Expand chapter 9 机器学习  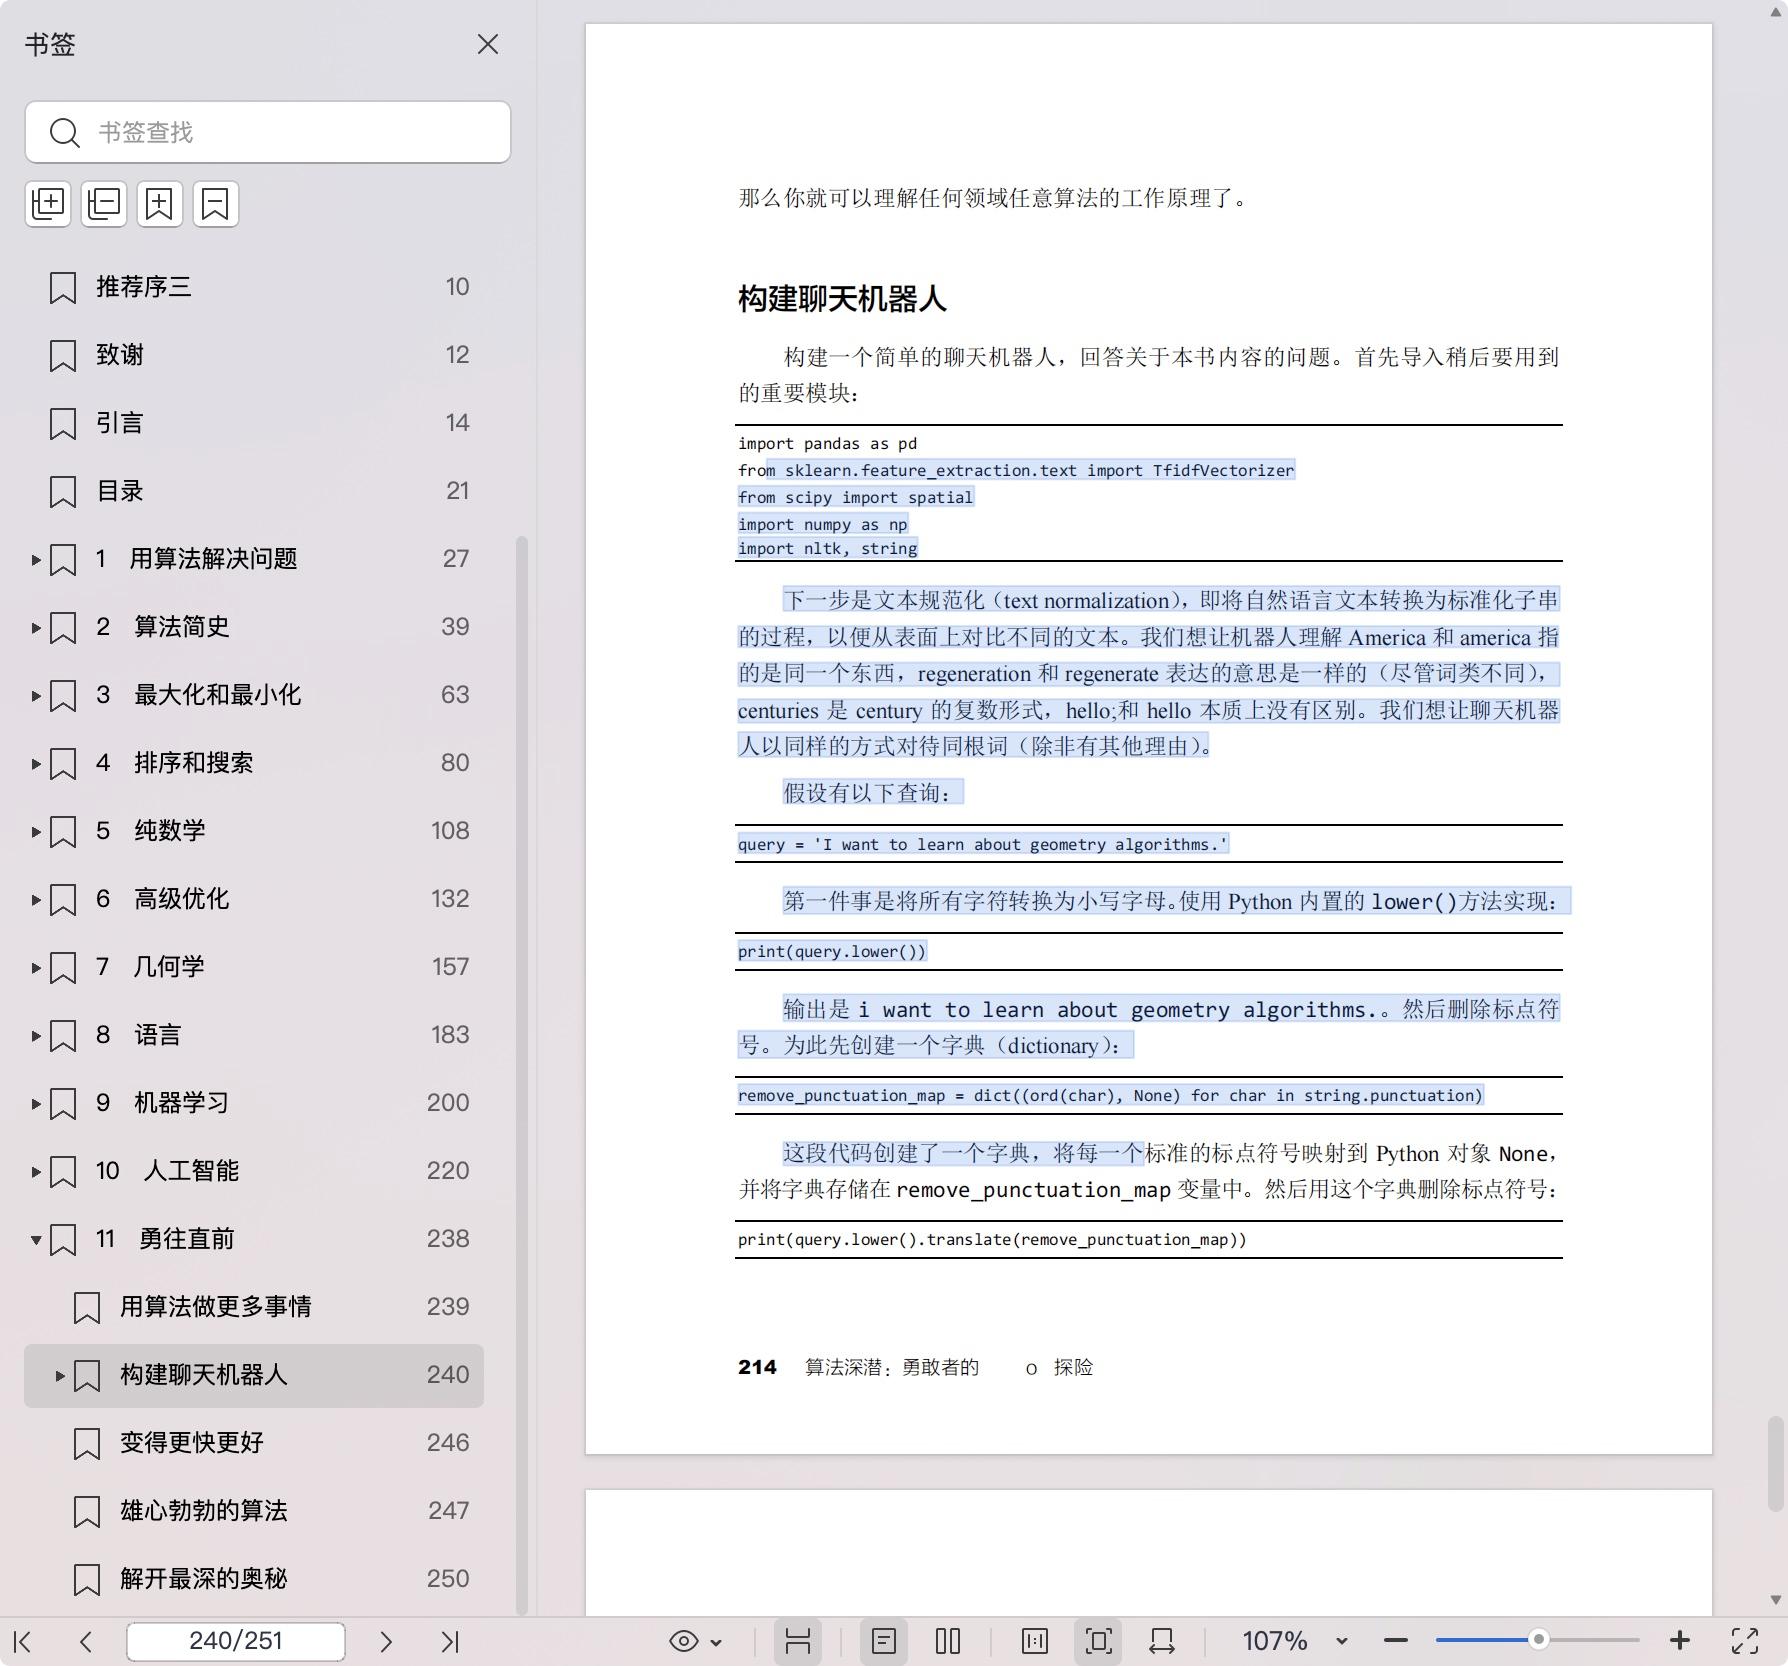(36, 1103)
